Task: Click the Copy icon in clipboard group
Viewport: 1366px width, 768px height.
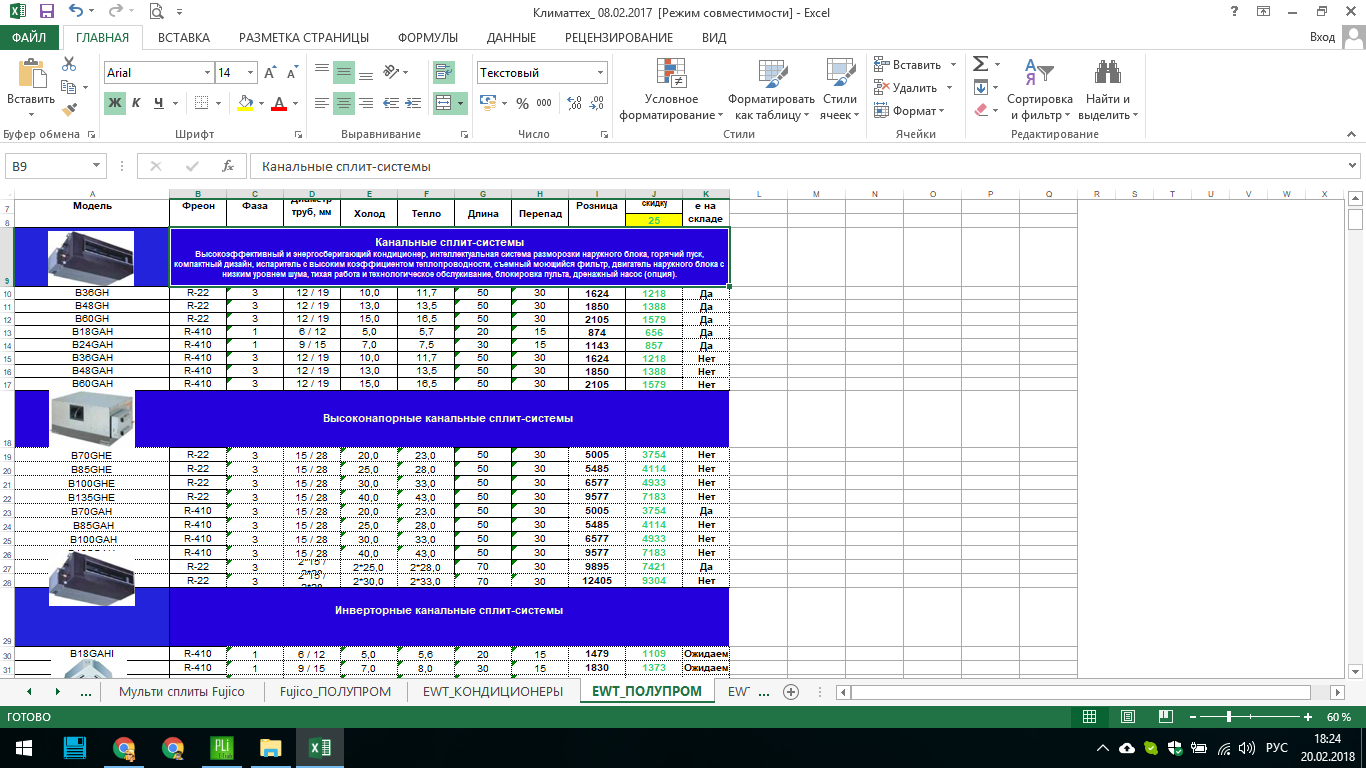Action: pyautogui.click(x=69, y=87)
